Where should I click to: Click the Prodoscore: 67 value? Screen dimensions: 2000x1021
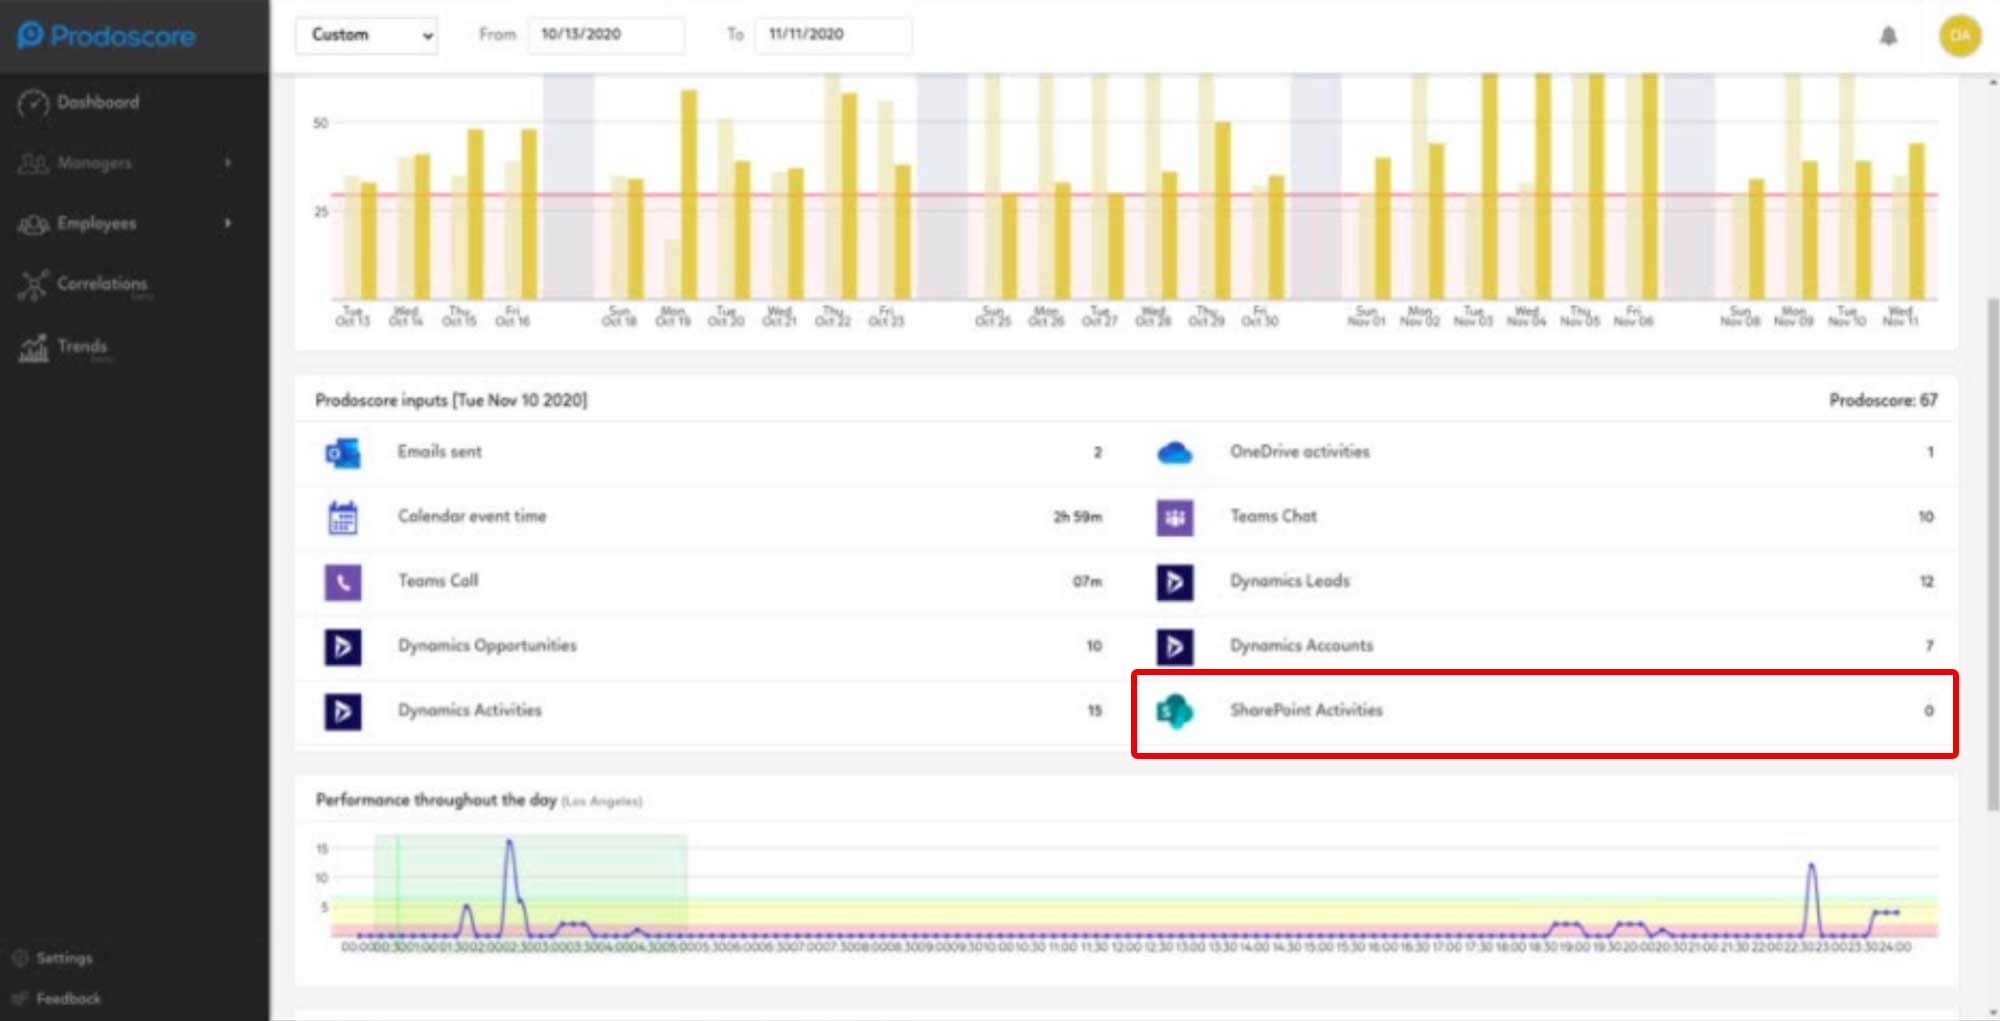1883,400
